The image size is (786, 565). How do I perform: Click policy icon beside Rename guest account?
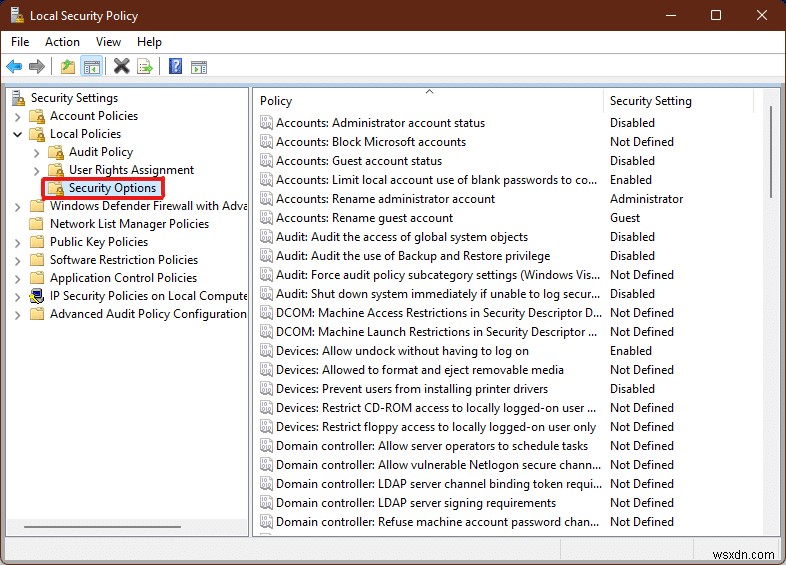point(266,218)
